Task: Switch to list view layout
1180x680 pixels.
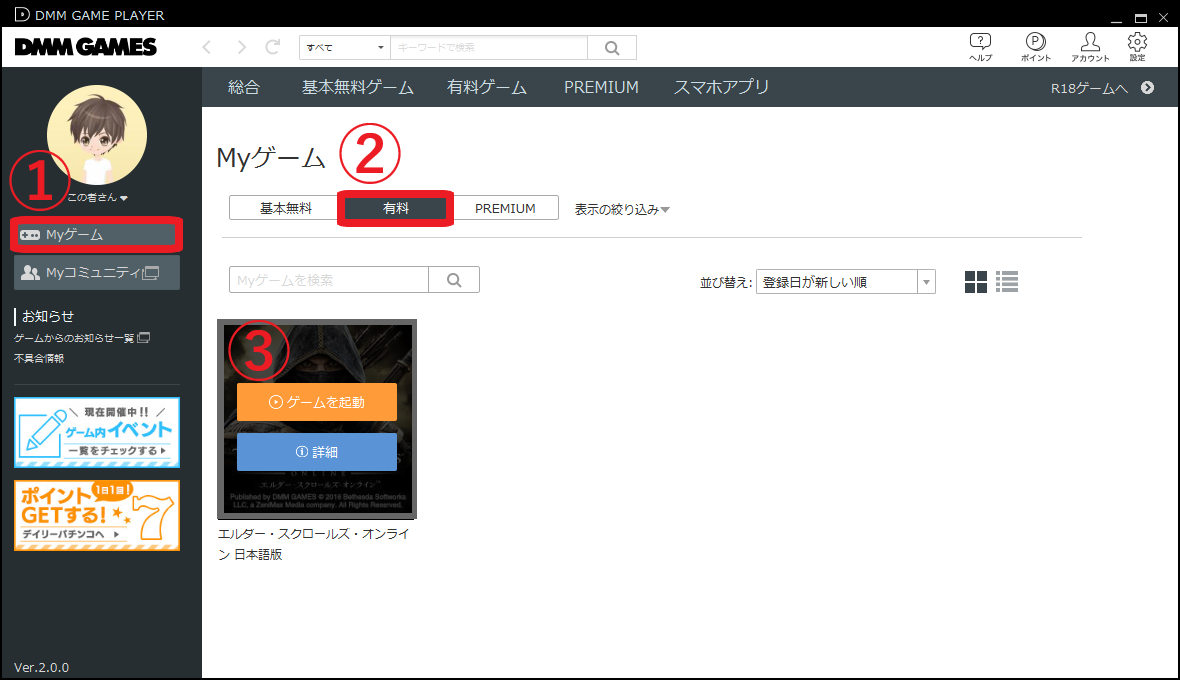Action: pos(1007,282)
